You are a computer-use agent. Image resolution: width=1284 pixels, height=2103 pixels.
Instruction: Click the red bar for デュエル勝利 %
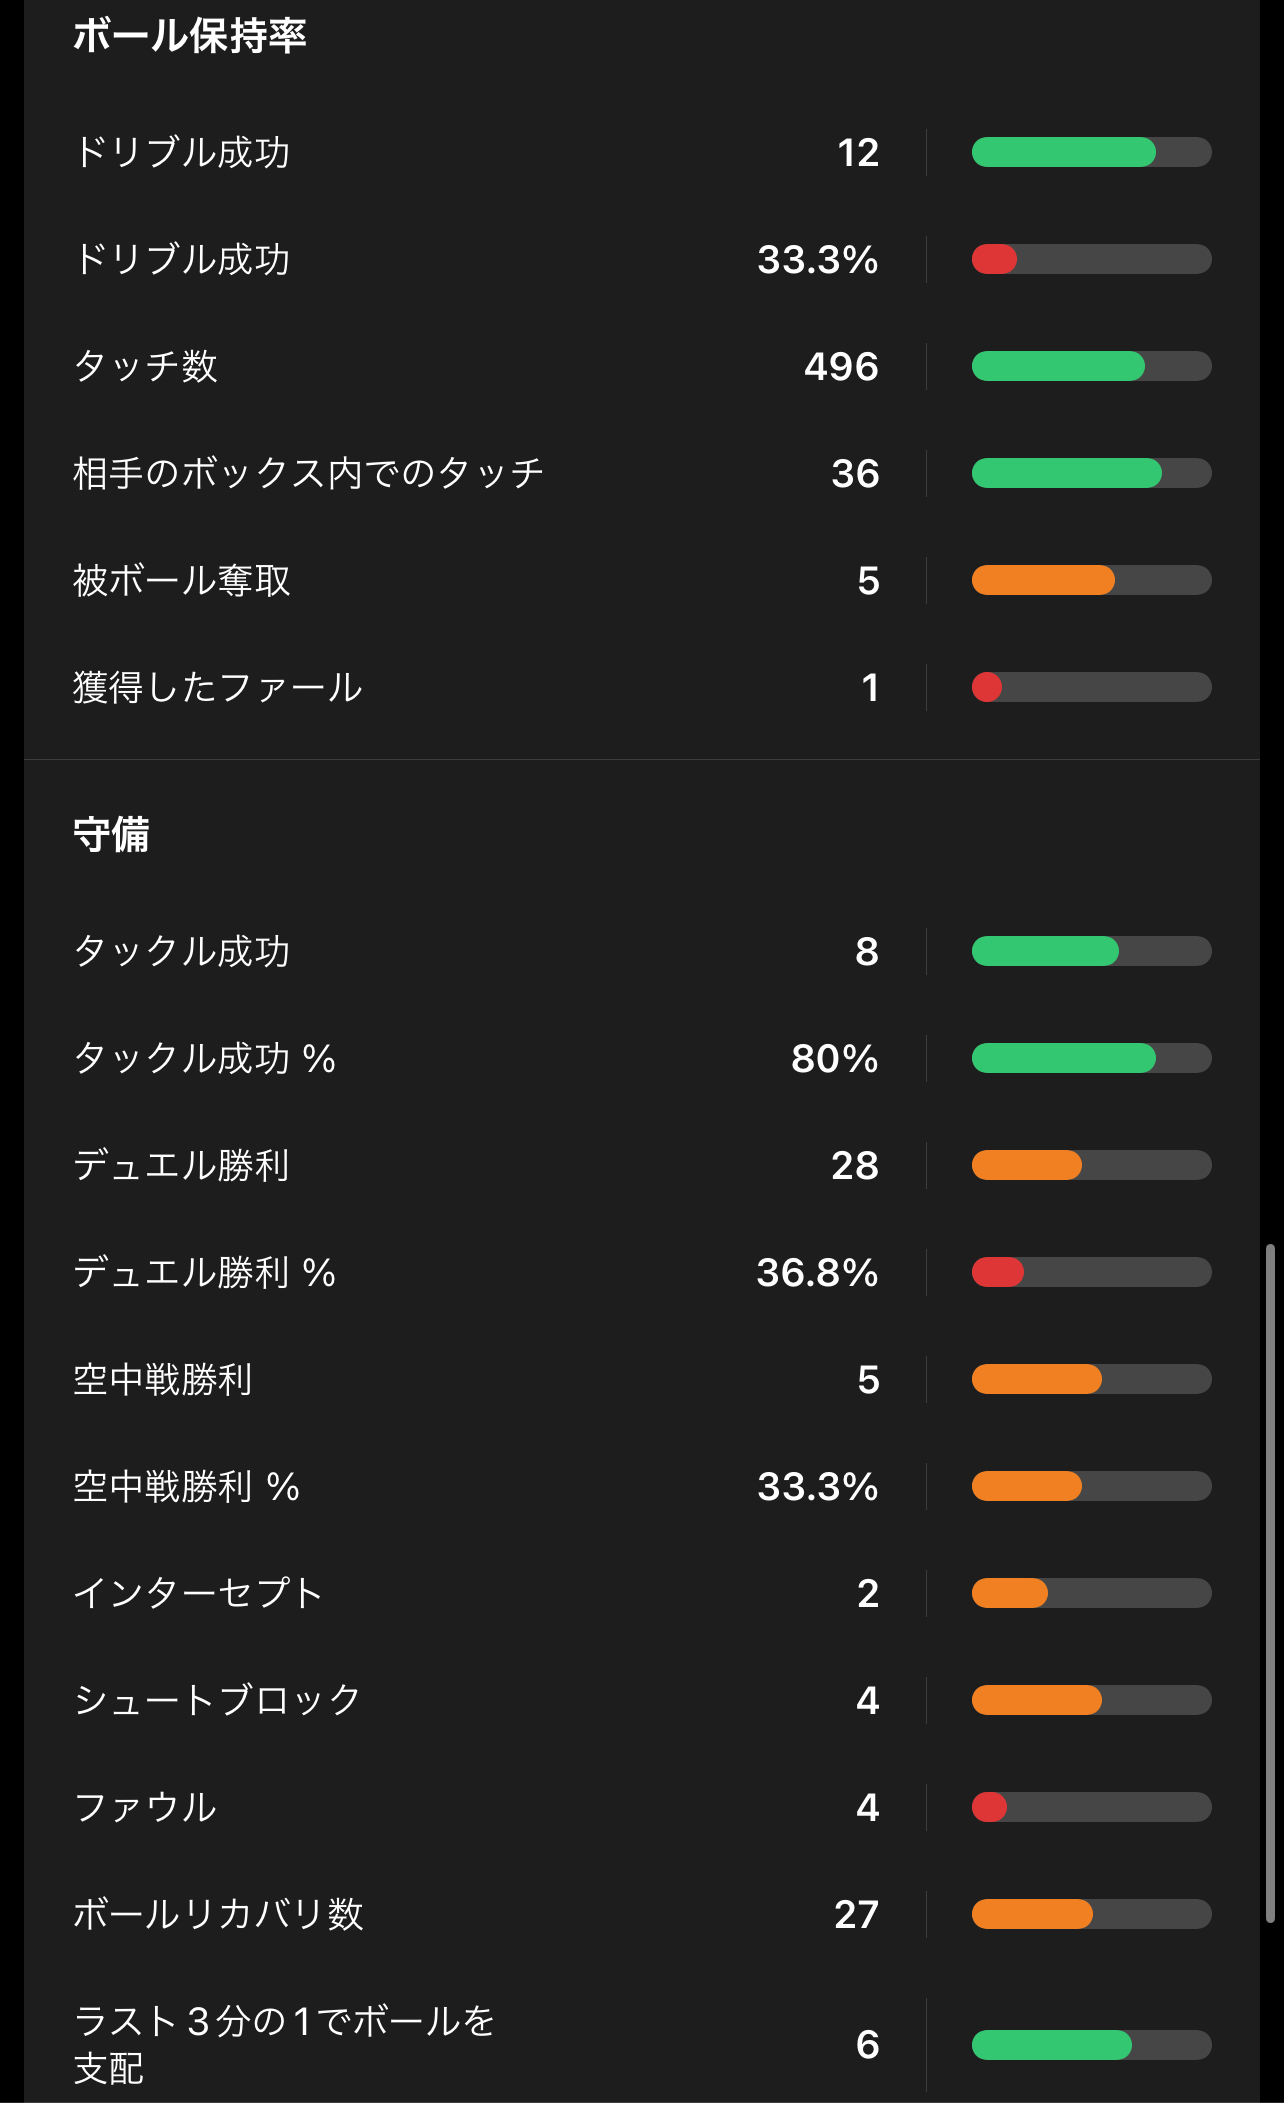(998, 1272)
